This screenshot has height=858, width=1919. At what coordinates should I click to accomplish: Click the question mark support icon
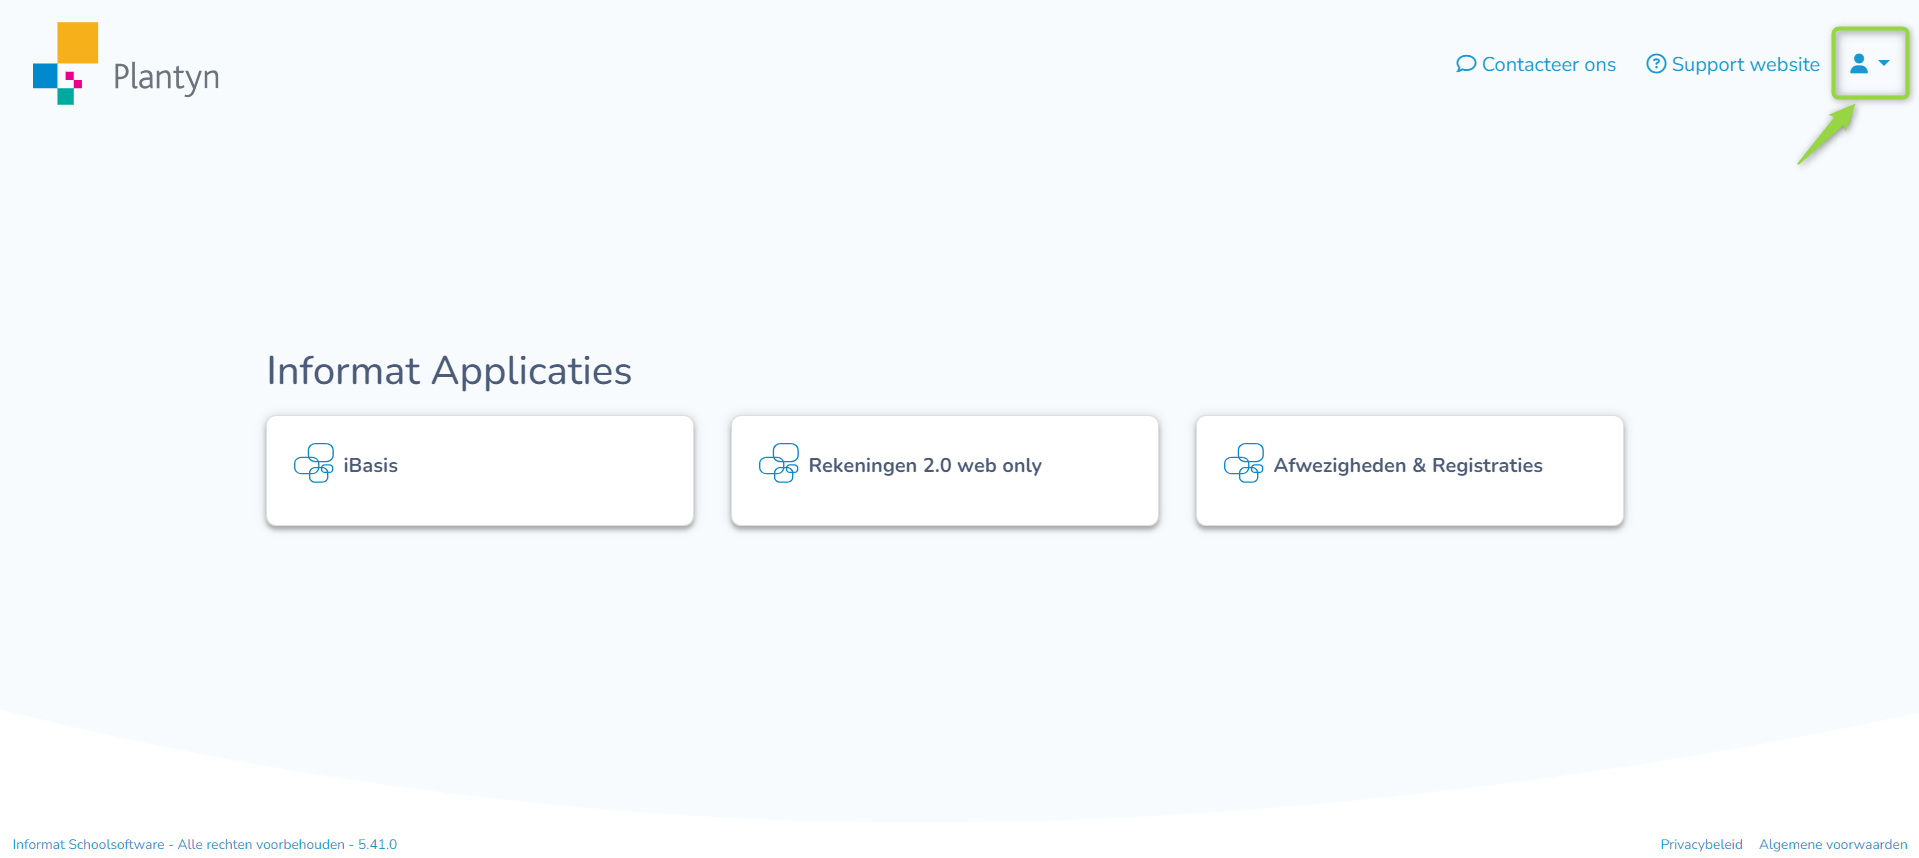point(1656,64)
